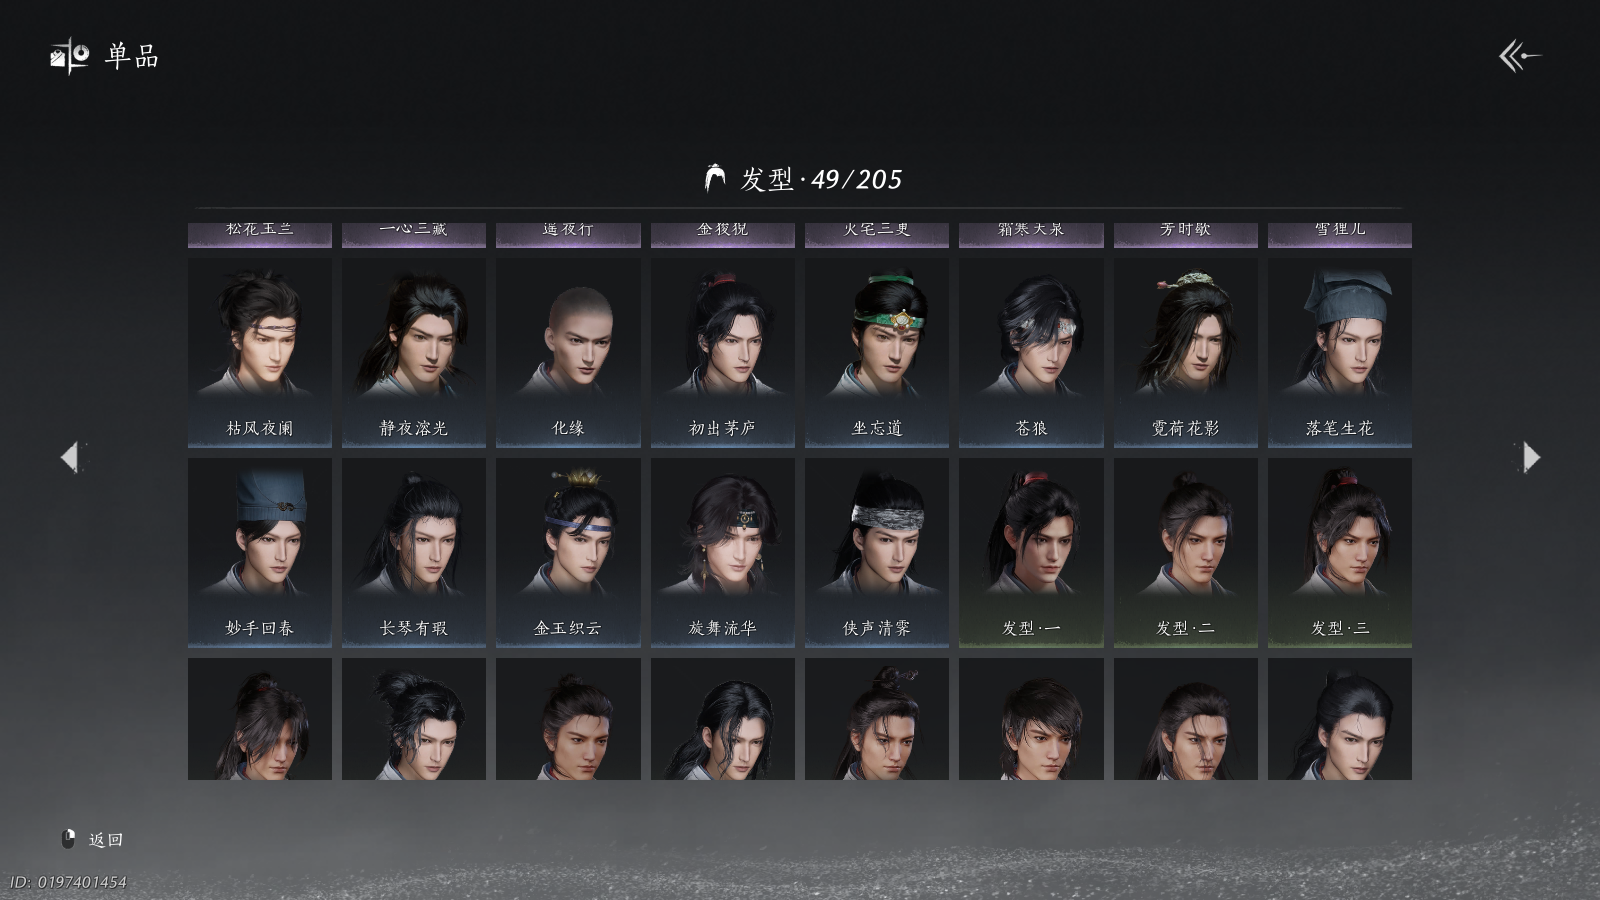Pick the 落笔生花 blue cap hairstyle
The height and width of the screenshot is (900, 1600).
(x=1340, y=352)
